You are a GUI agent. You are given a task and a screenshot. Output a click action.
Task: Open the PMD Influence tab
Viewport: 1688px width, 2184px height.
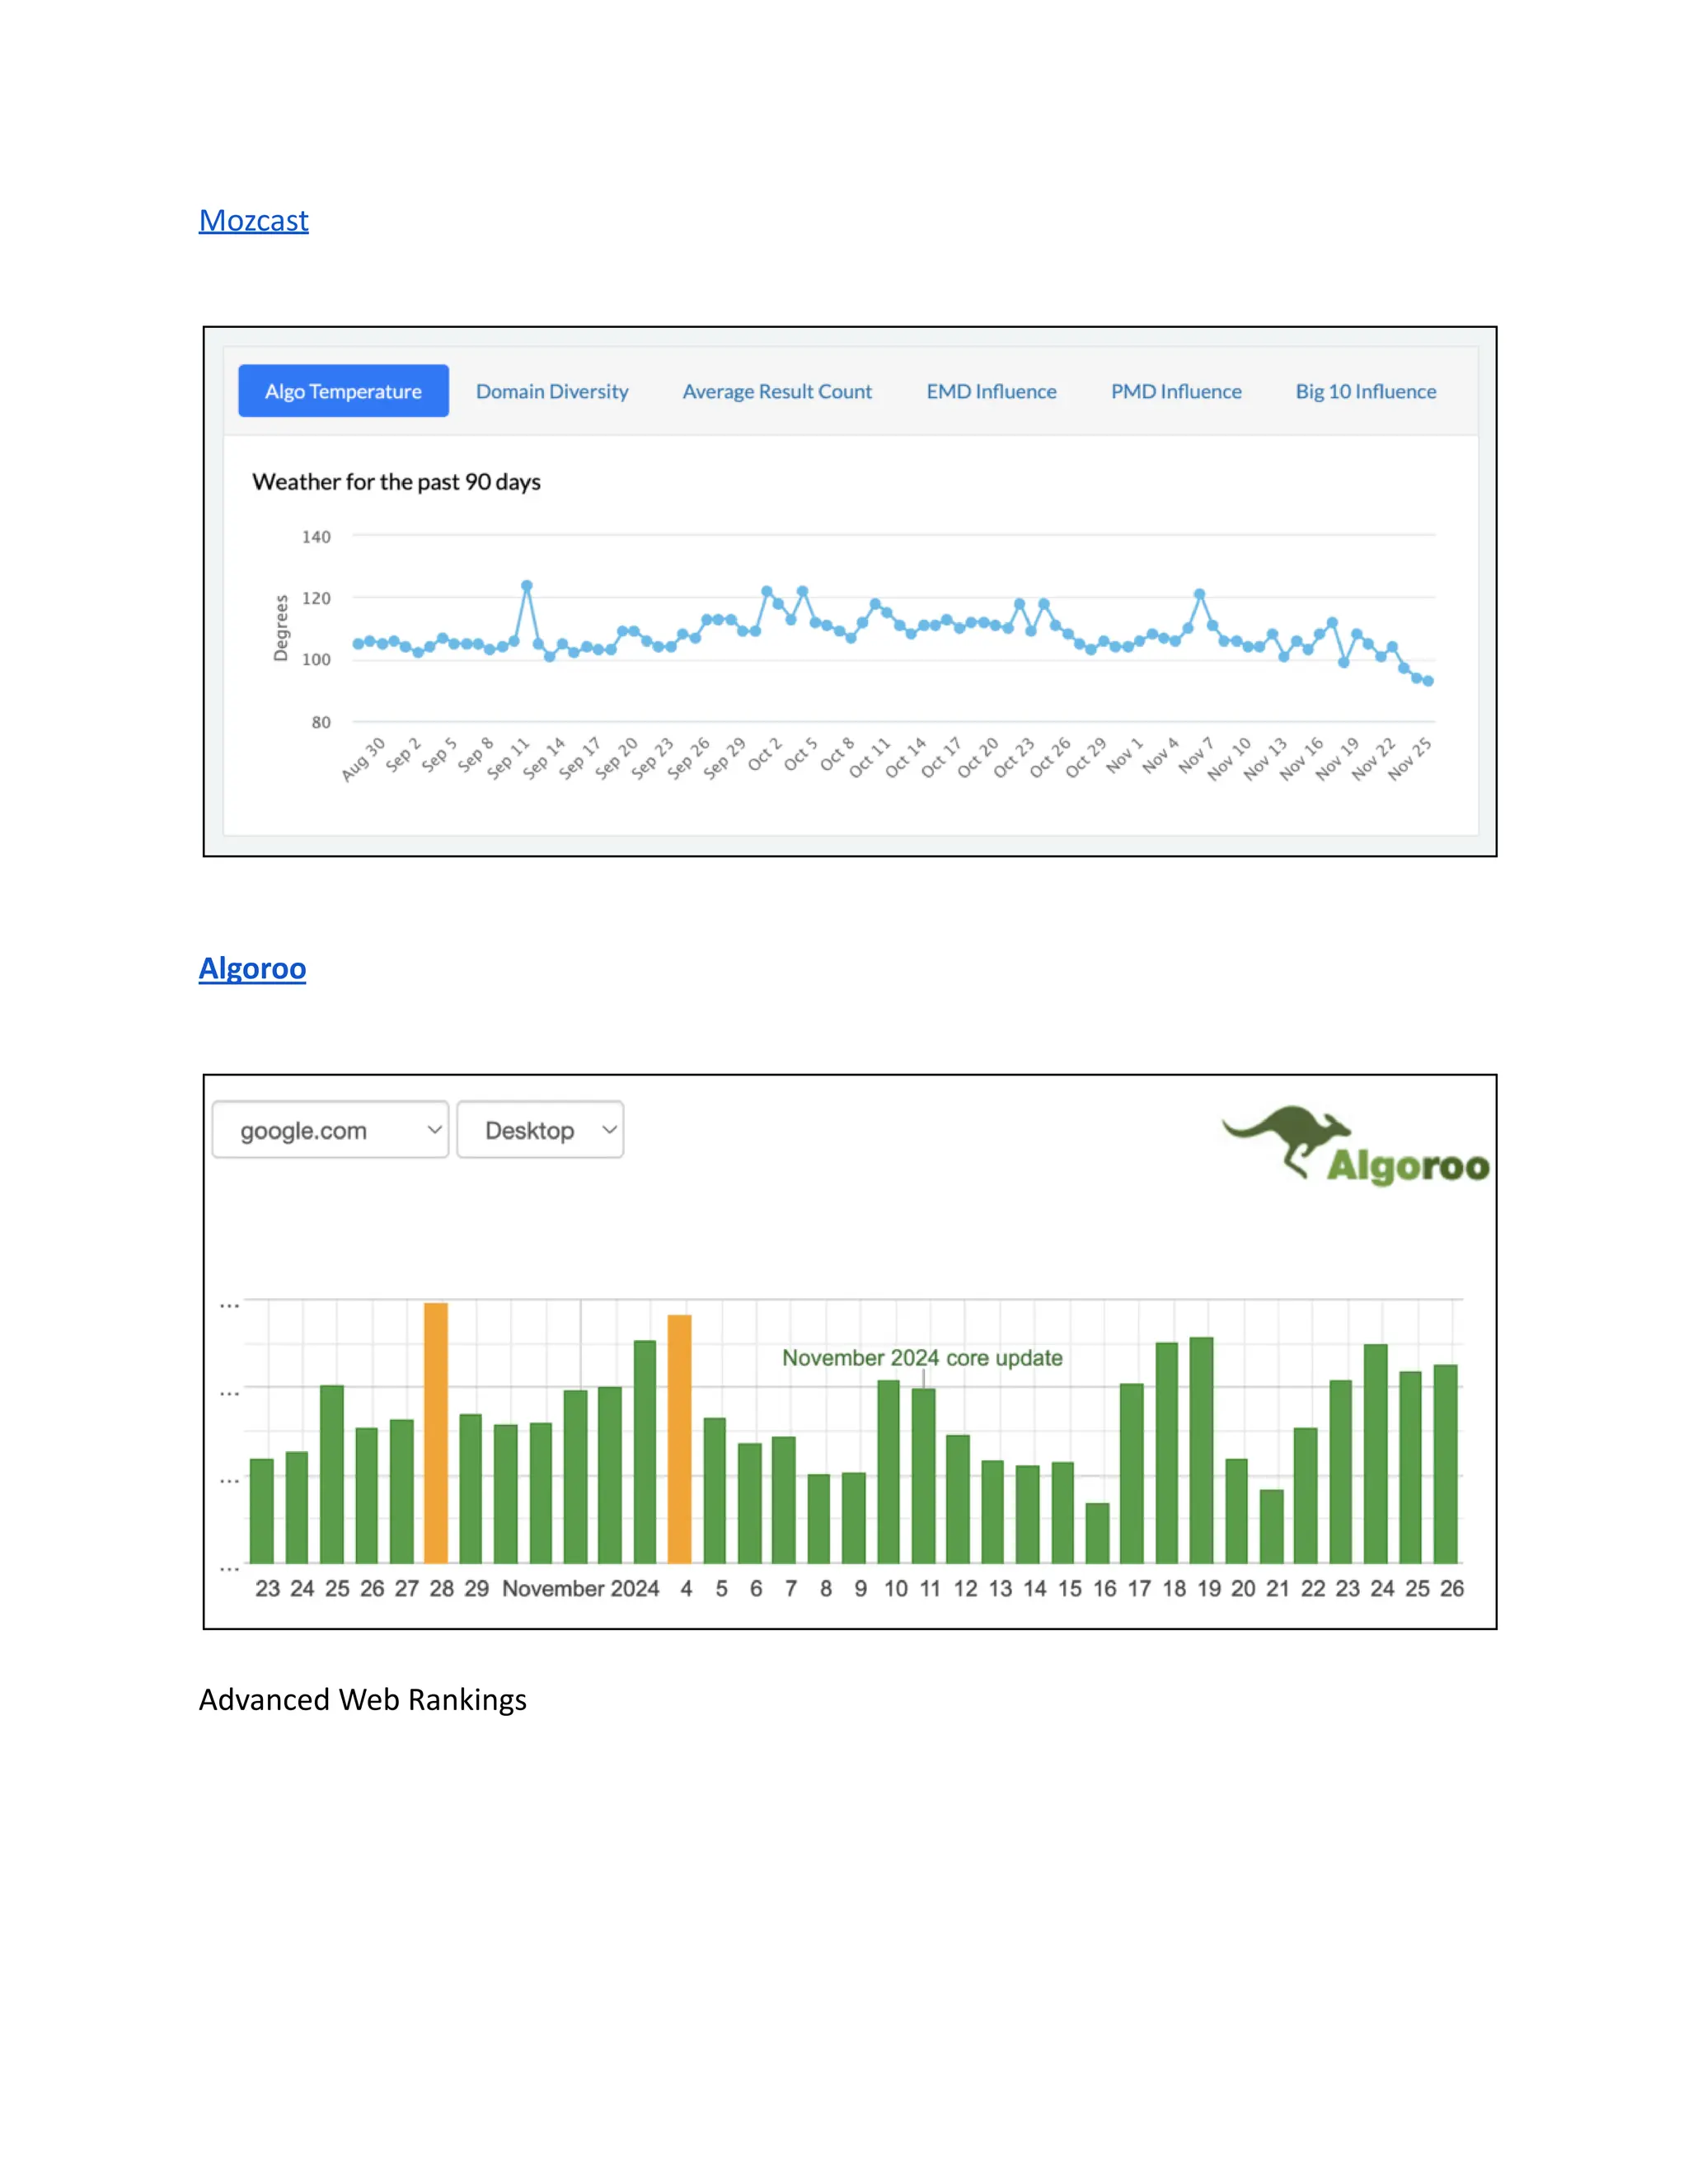pos(1176,391)
